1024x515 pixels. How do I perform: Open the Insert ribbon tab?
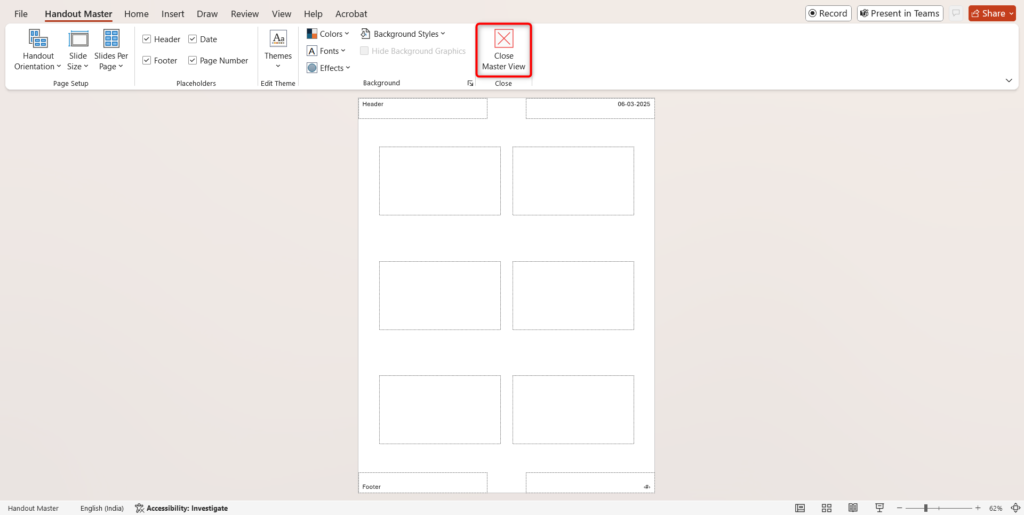[172, 14]
